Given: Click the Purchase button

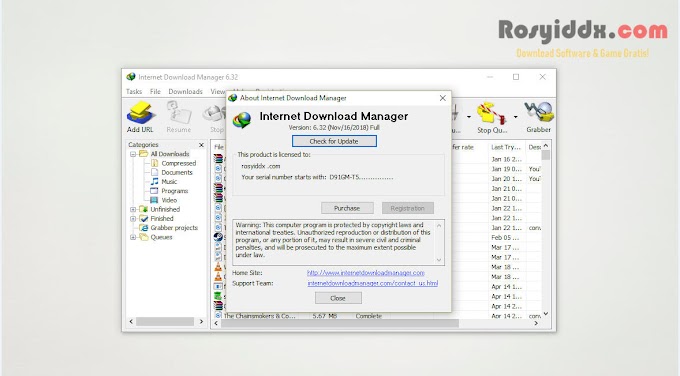Looking at the screenshot, I should coord(347,208).
